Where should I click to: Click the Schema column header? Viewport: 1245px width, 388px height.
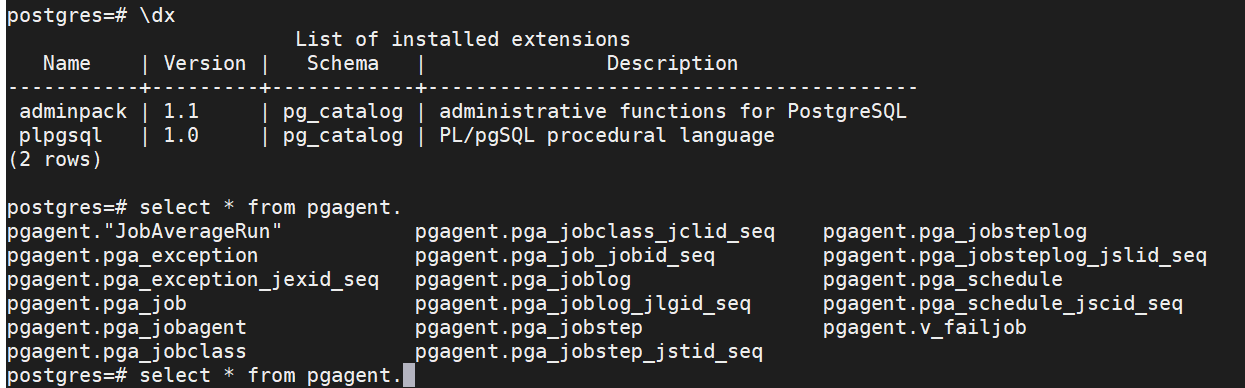click(343, 64)
